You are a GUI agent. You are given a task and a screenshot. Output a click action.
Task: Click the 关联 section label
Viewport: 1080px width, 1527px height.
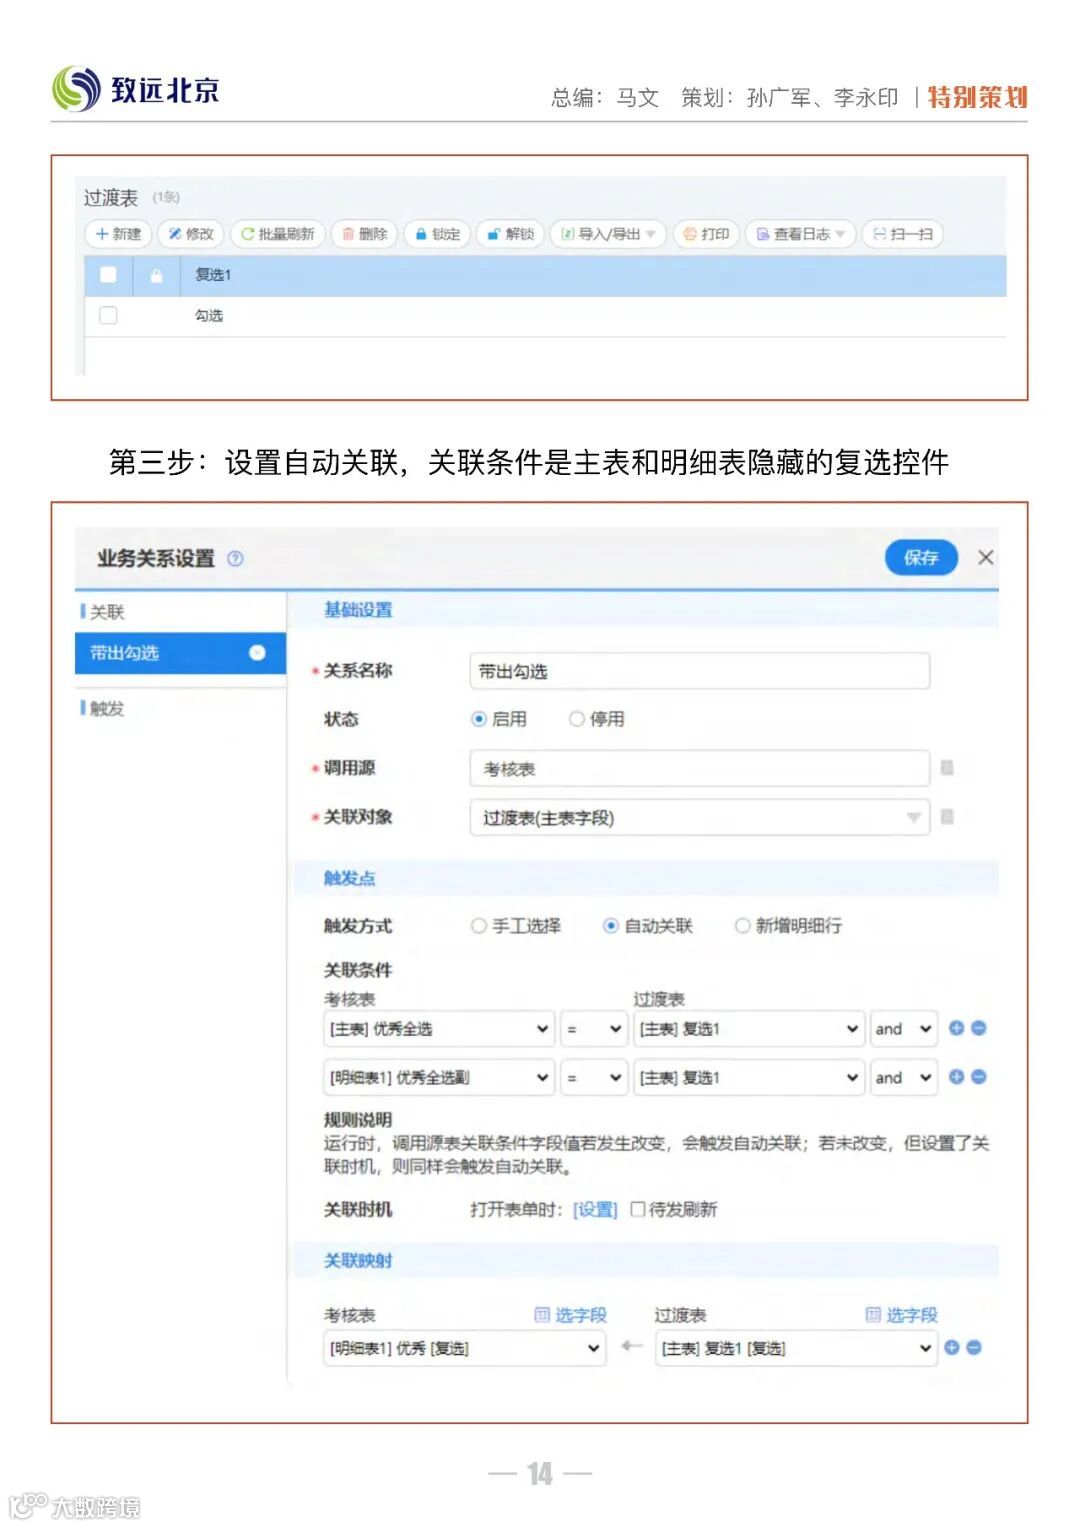(107, 612)
